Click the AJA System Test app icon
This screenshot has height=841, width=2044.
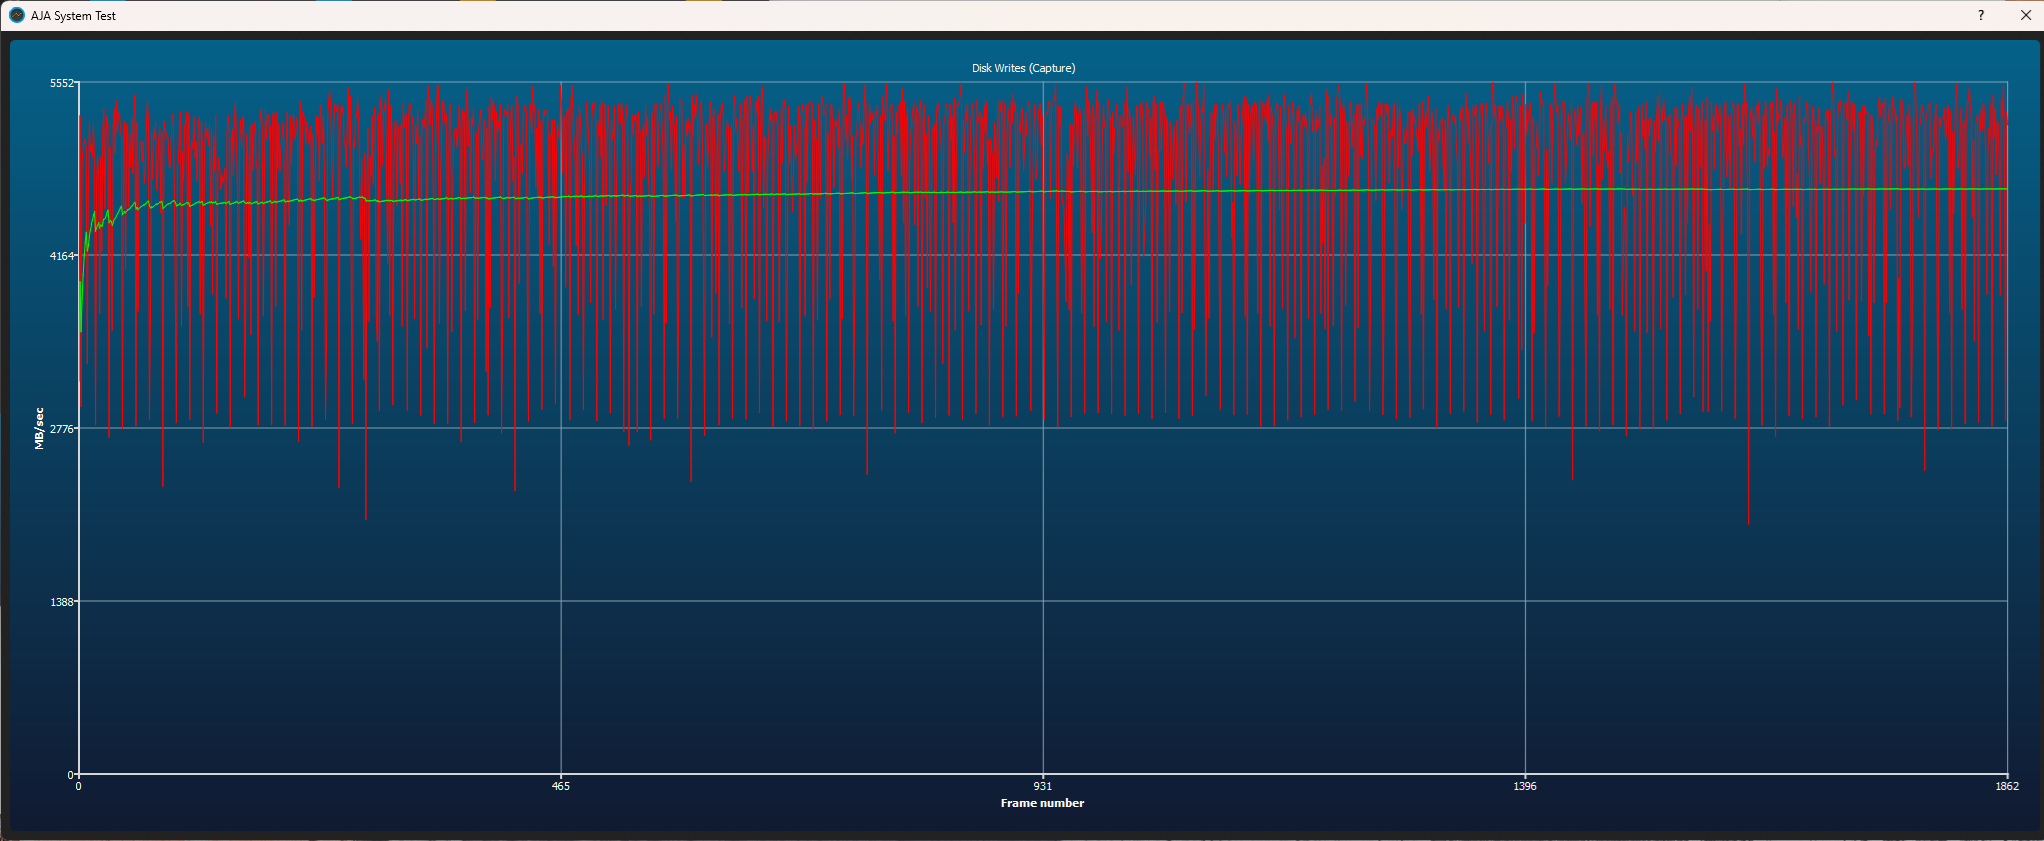click(16, 15)
